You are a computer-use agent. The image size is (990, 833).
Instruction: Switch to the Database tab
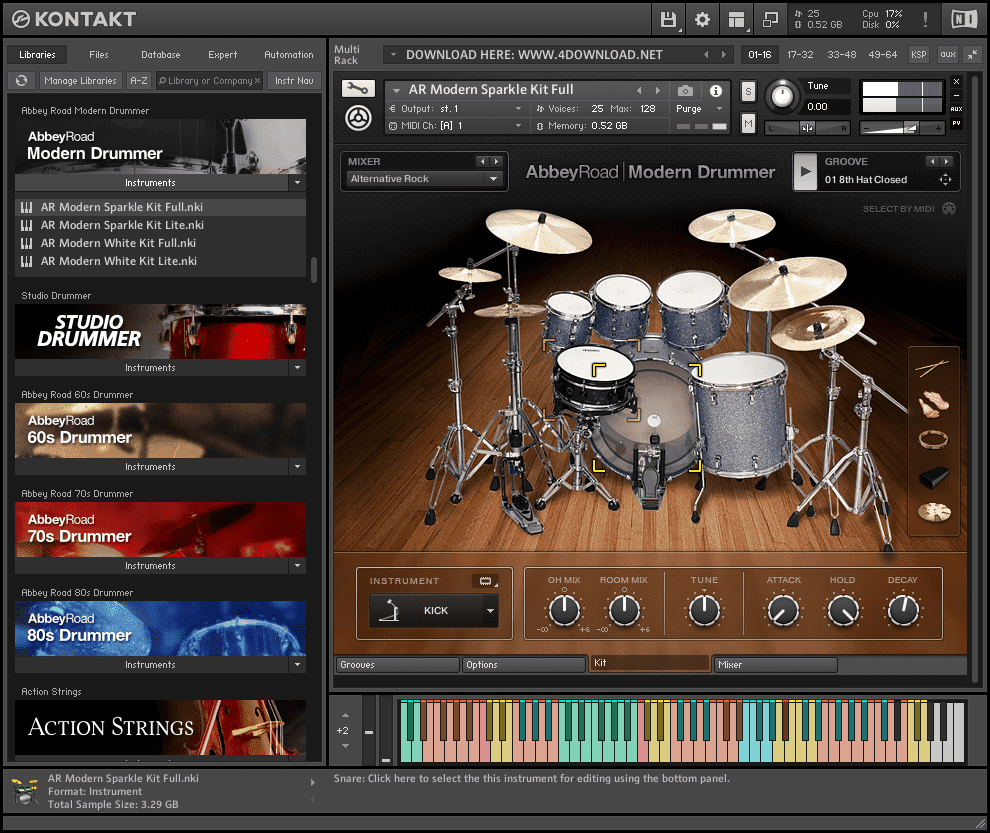pos(160,55)
